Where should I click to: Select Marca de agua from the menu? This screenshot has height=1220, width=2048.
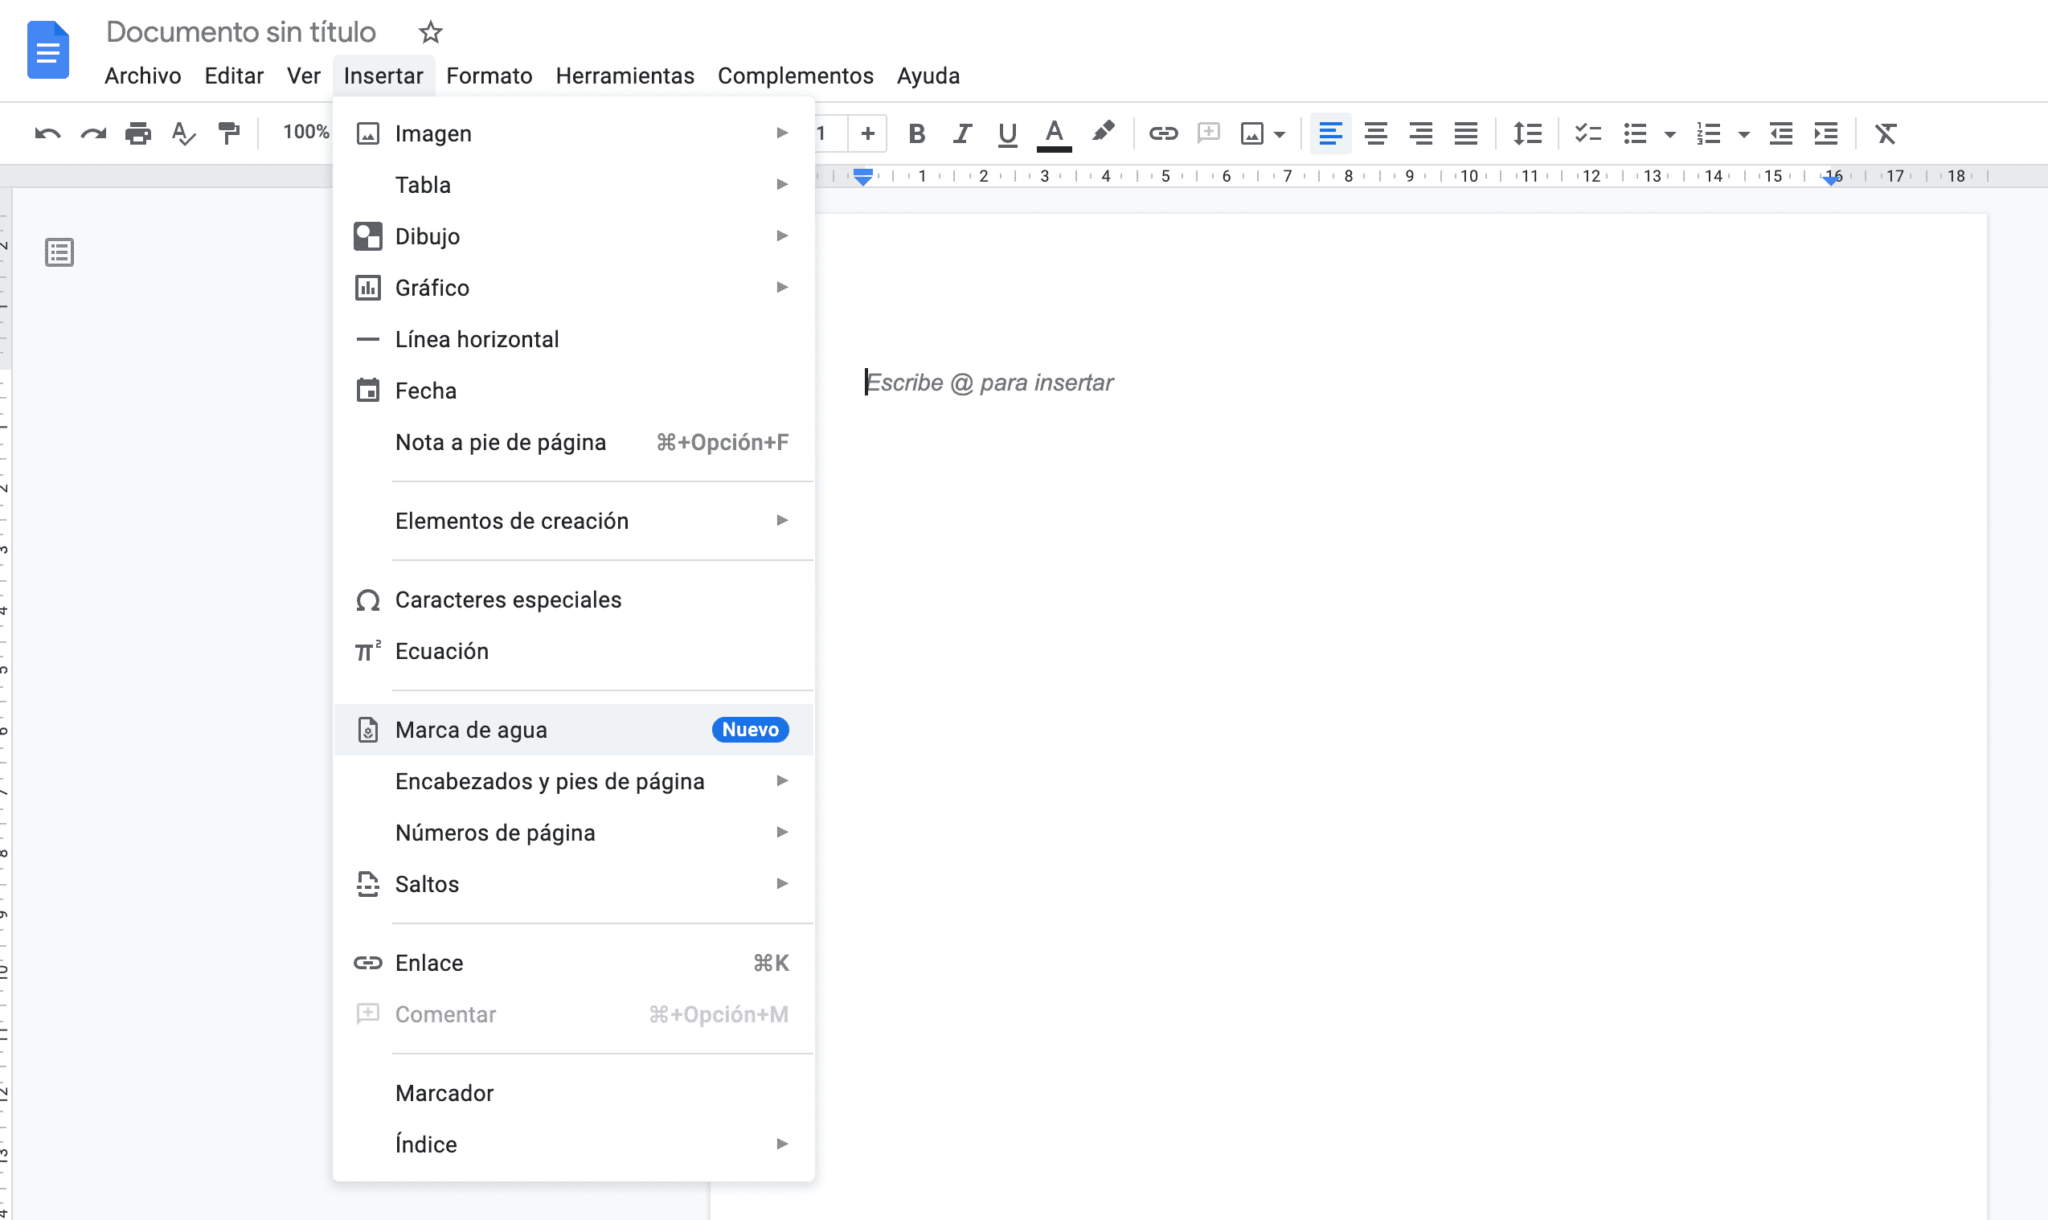(471, 729)
